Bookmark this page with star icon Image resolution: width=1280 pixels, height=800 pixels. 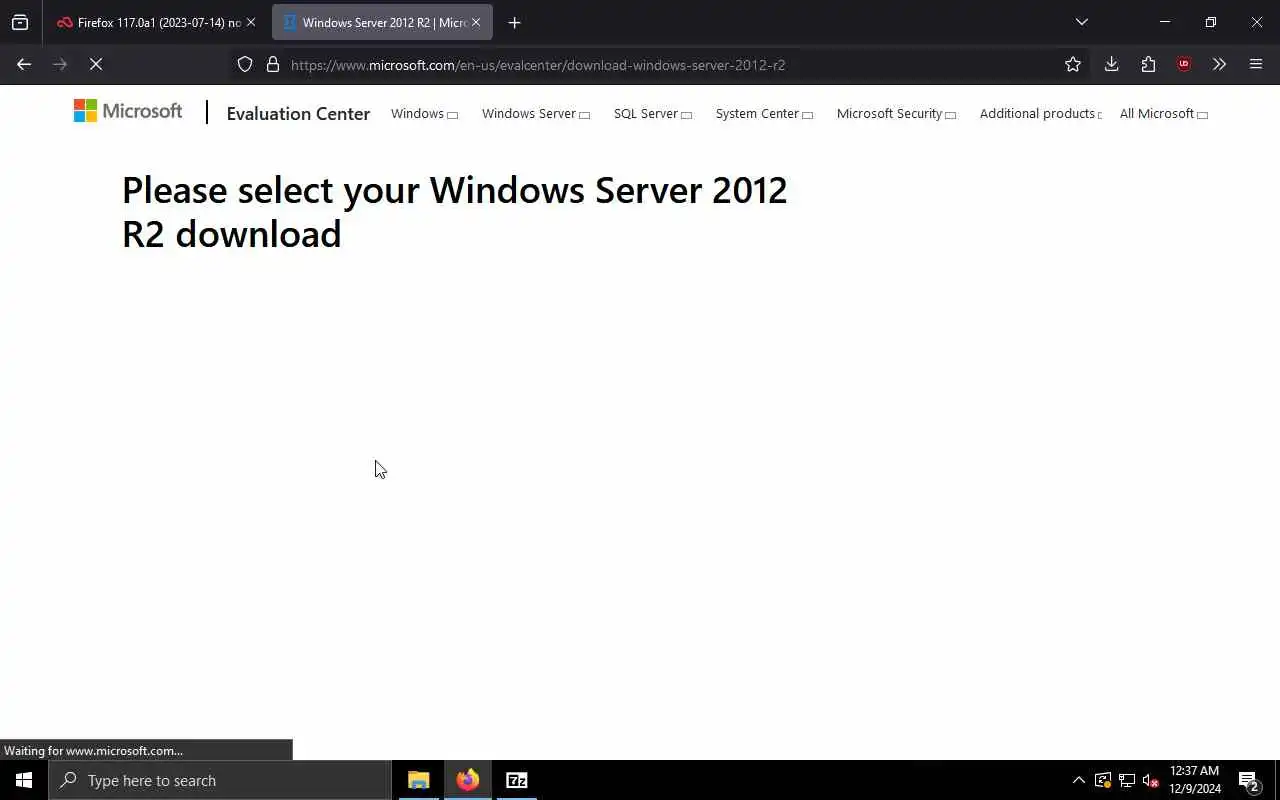click(1073, 64)
